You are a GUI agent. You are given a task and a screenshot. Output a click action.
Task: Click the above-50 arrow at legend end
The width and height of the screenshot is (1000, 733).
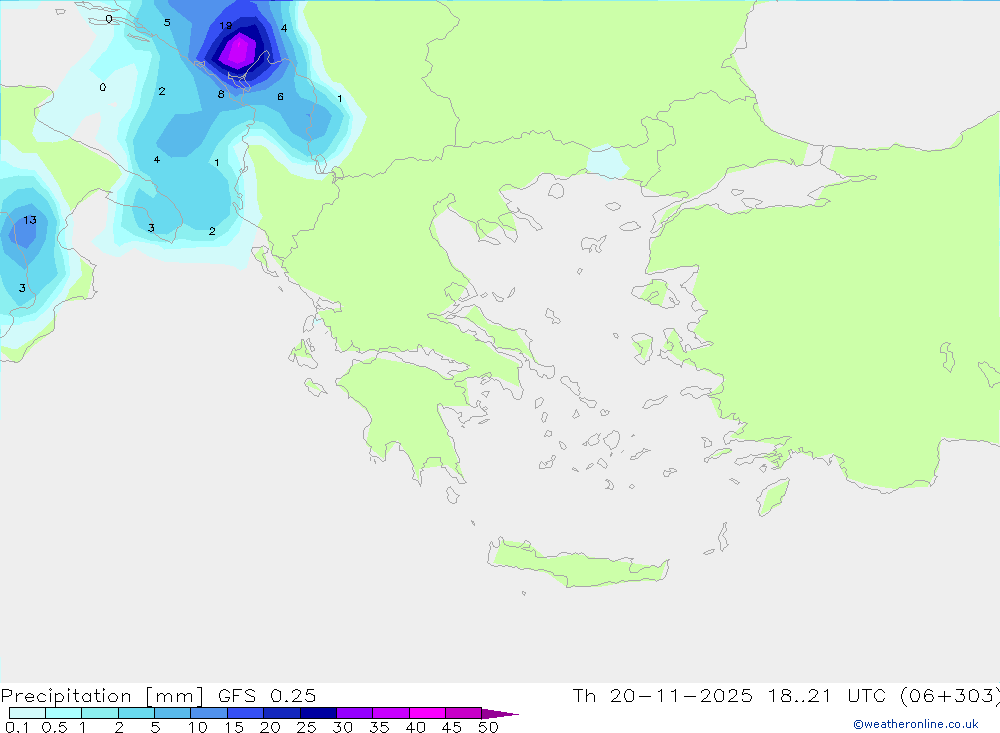[499, 713]
